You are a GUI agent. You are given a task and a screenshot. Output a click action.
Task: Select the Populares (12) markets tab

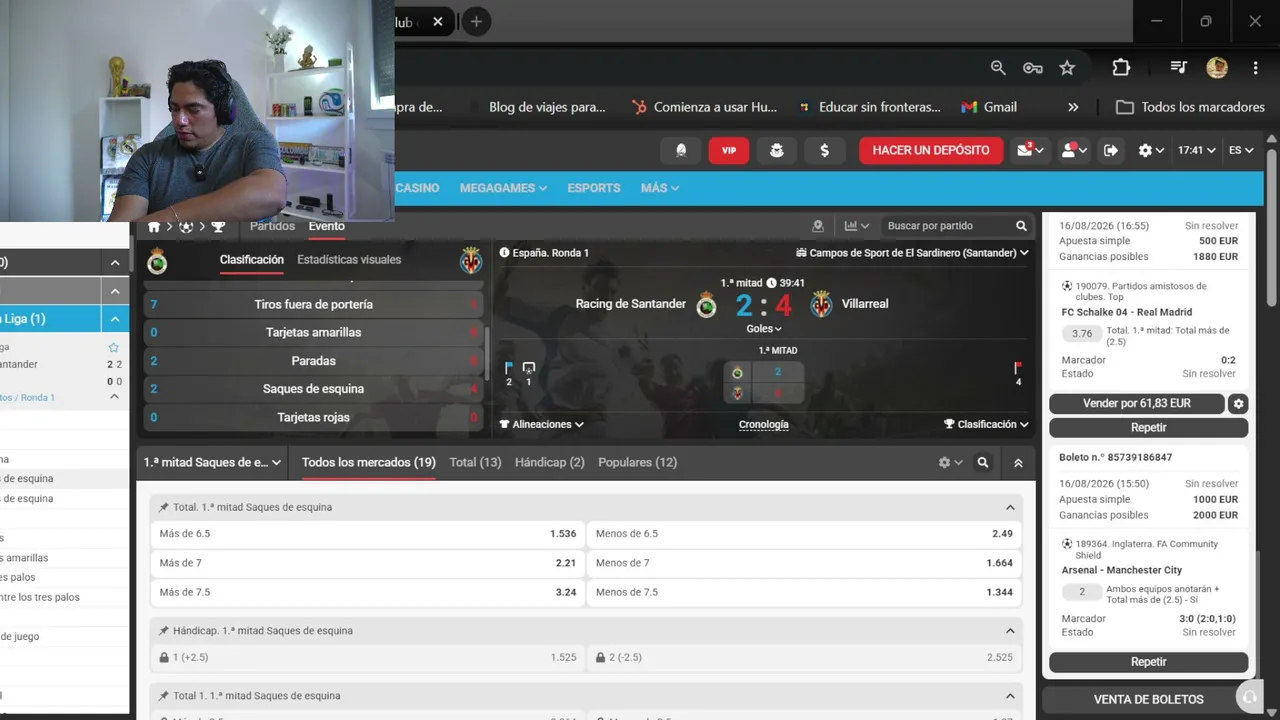point(638,463)
